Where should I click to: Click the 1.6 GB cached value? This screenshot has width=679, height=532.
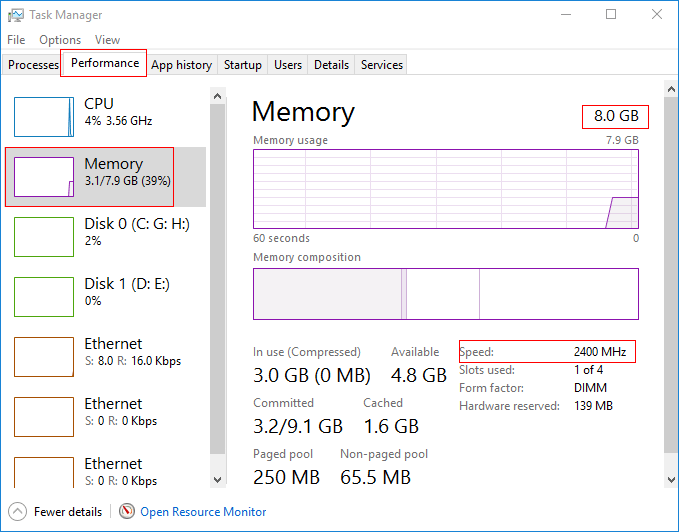pos(391,426)
